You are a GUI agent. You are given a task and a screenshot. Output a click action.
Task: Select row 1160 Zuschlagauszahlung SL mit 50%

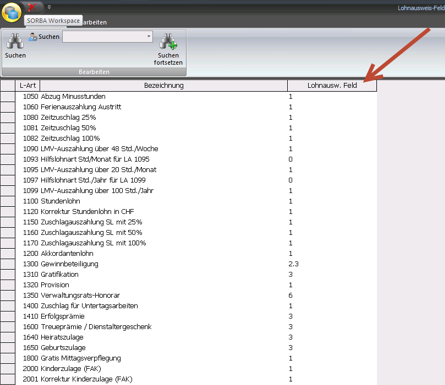[x=196, y=232]
